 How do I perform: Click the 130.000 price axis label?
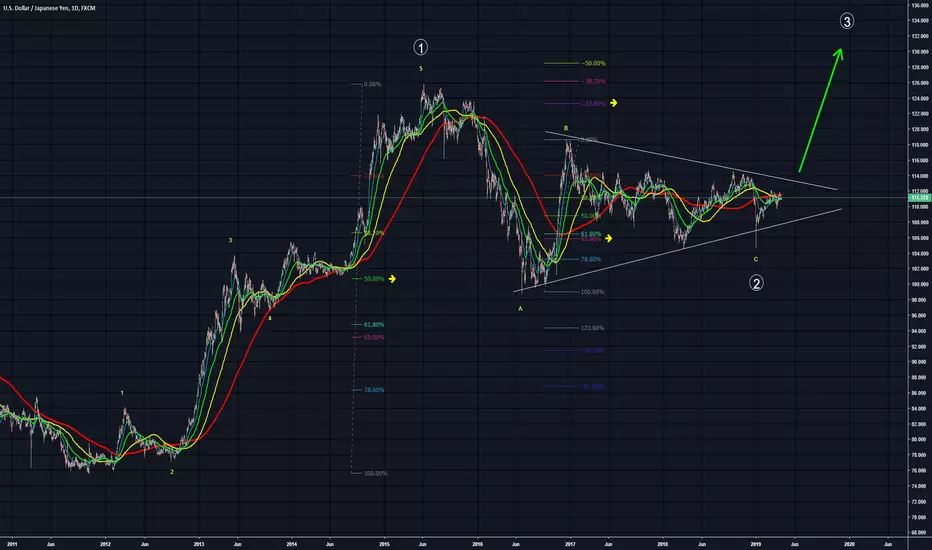point(919,52)
